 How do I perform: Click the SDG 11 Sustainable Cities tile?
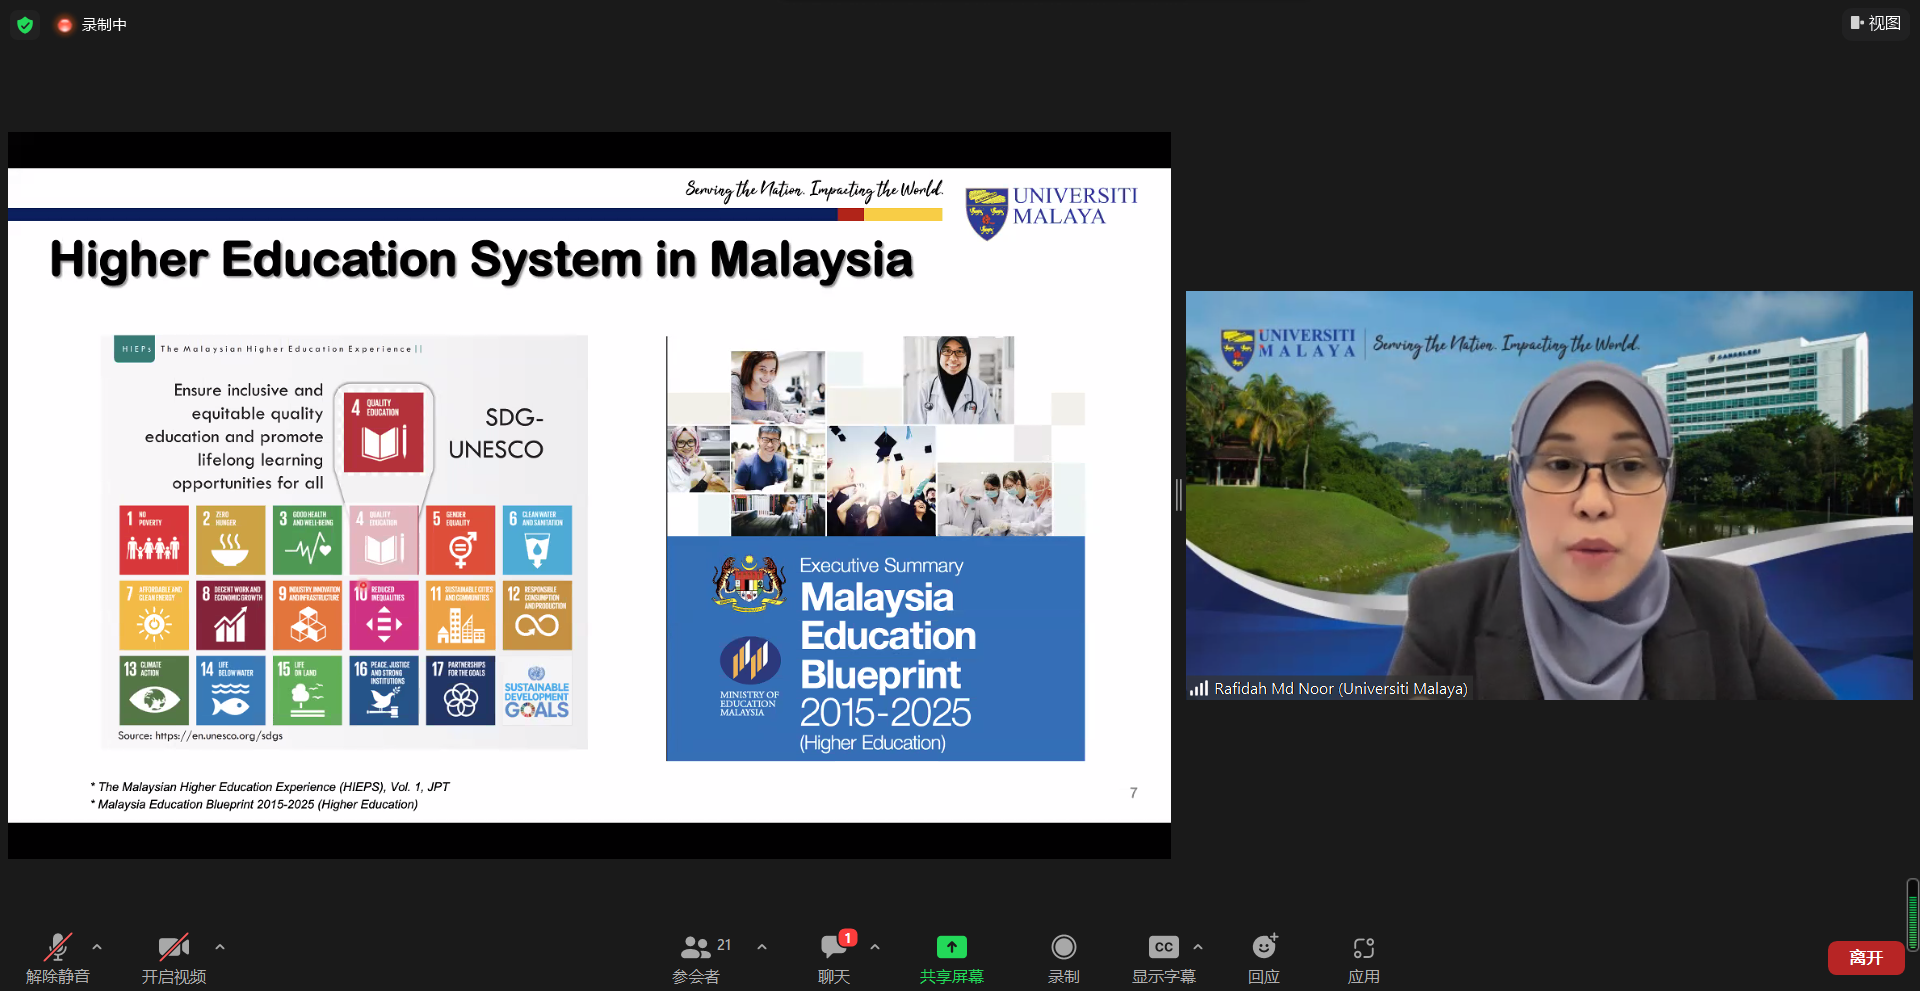pyautogui.click(x=460, y=615)
